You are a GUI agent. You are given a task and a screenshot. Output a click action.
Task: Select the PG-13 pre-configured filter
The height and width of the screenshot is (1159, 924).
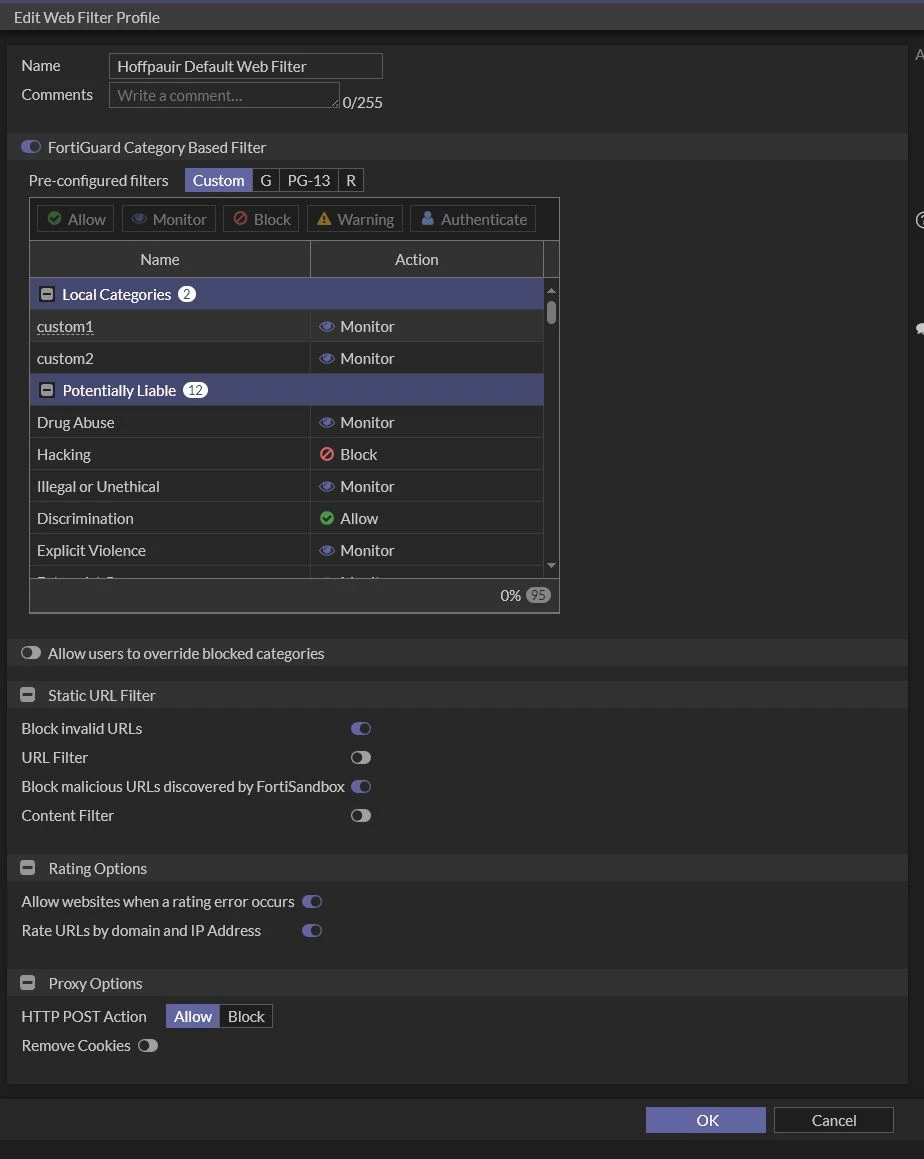[x=309, y=180]
